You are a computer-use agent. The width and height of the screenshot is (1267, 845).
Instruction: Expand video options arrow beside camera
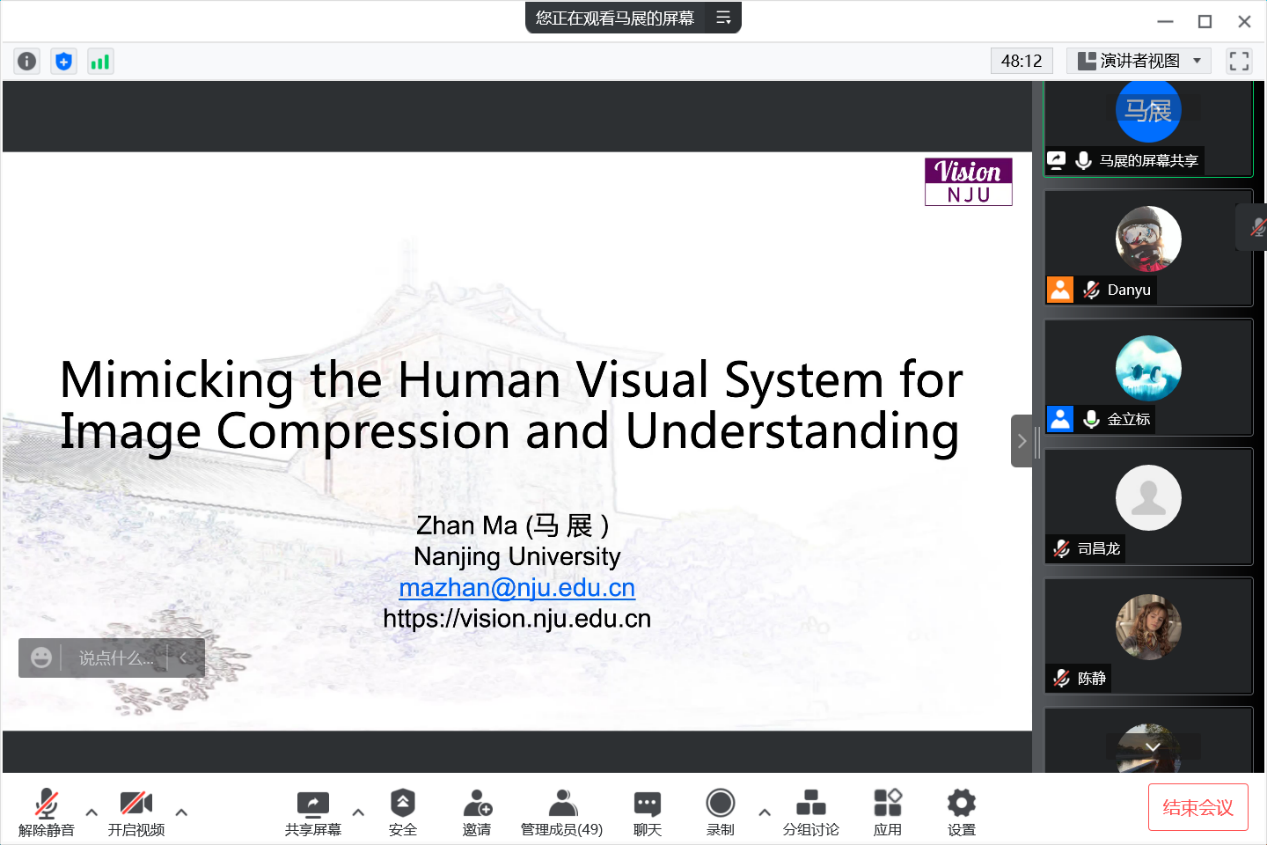(181, 811)
